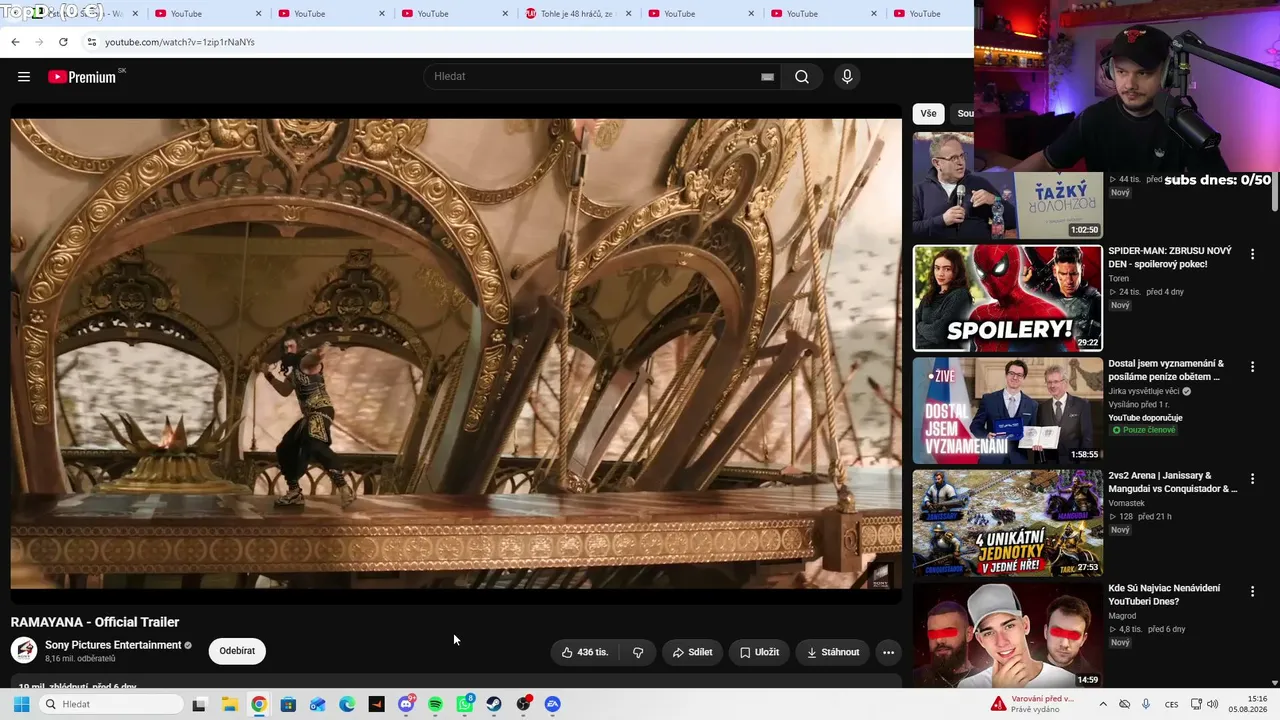This screenshot has height=720, width=1280.
Task: Open "Kde Sú Najviac Nenávidení YouTuberi Dnes?" video title
Action: 1164,595
